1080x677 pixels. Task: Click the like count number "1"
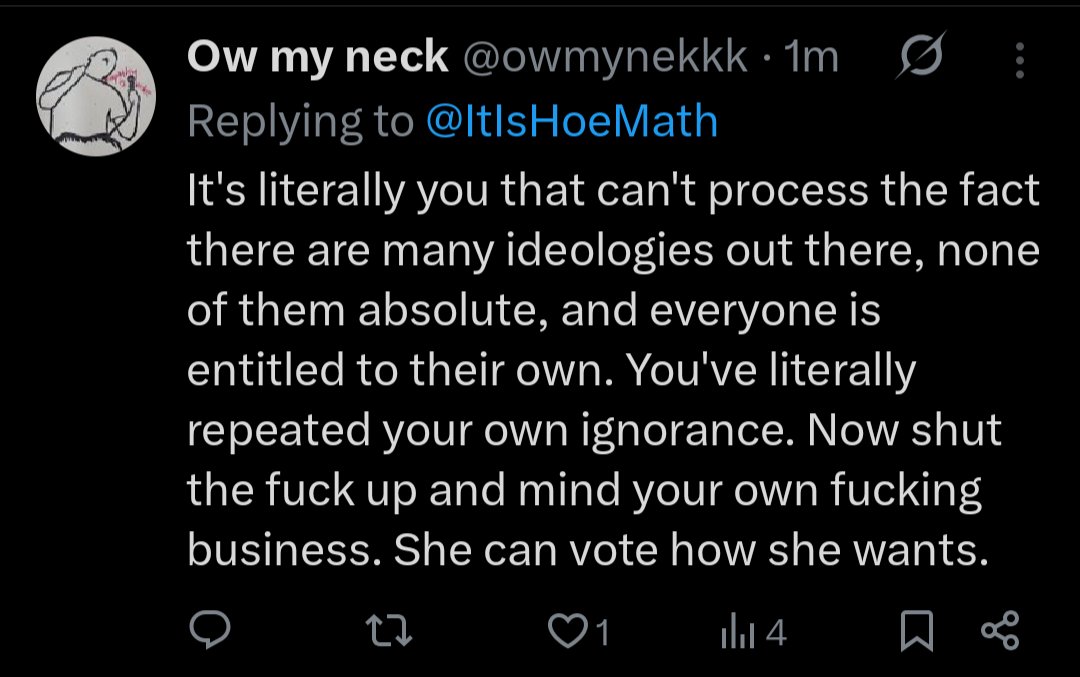pos(603,632)
